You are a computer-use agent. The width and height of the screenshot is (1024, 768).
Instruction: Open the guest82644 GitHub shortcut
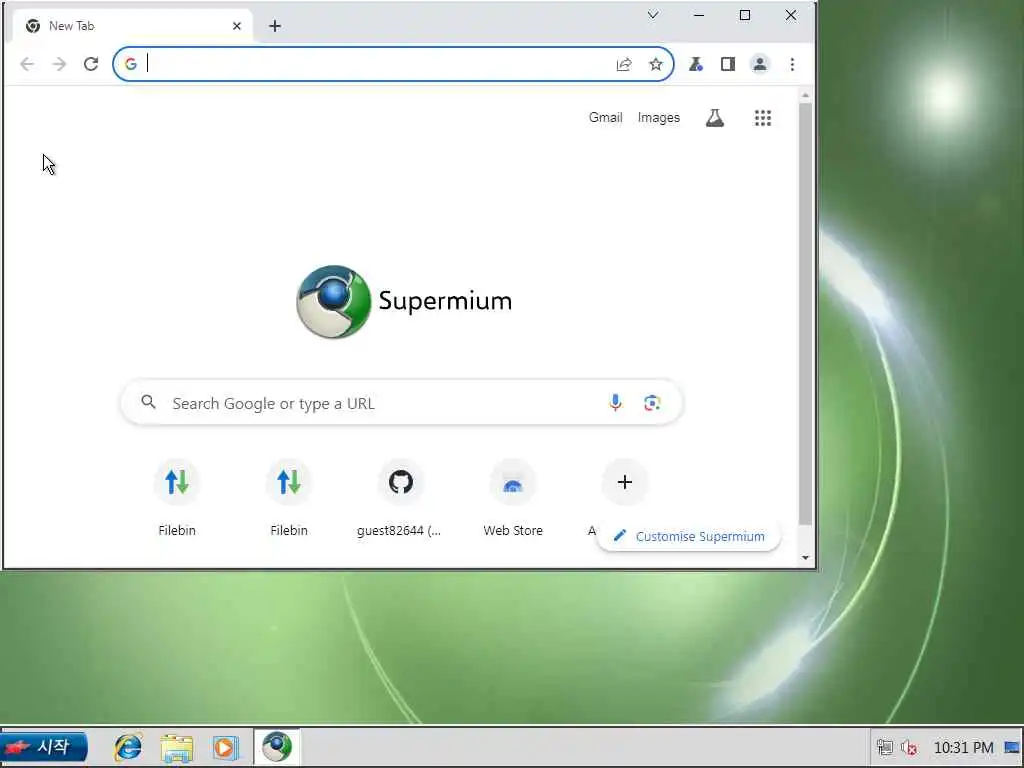[x=400, y=498]
